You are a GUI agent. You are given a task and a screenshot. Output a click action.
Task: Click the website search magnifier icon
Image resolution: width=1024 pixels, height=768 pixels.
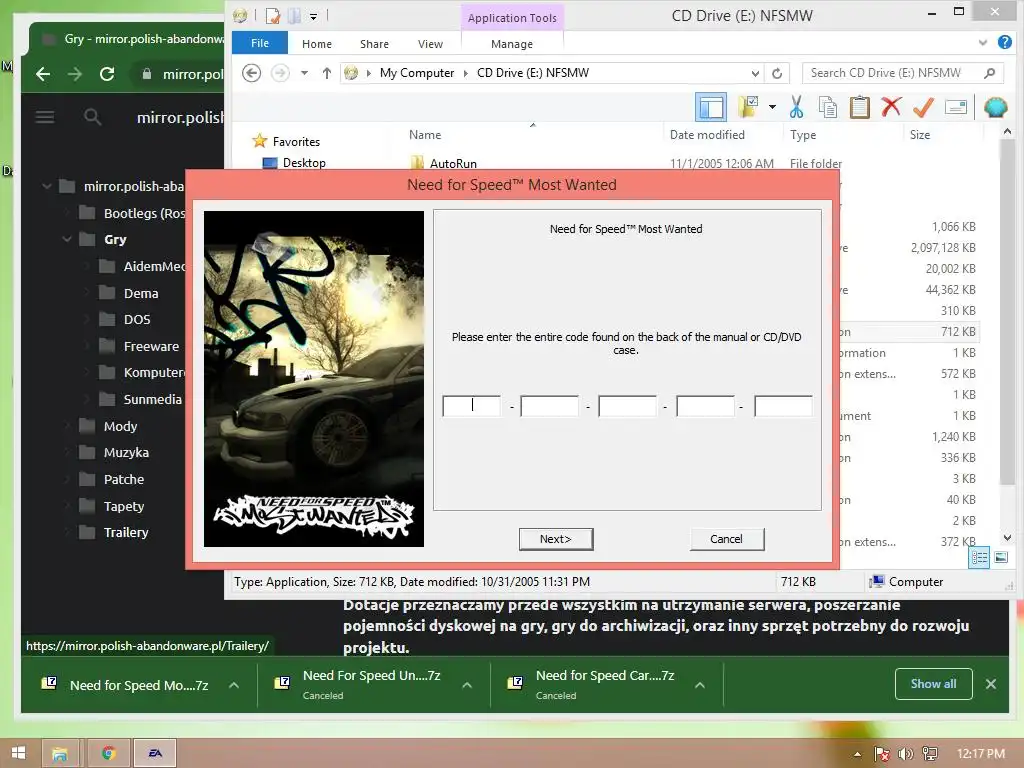(93, 117)
